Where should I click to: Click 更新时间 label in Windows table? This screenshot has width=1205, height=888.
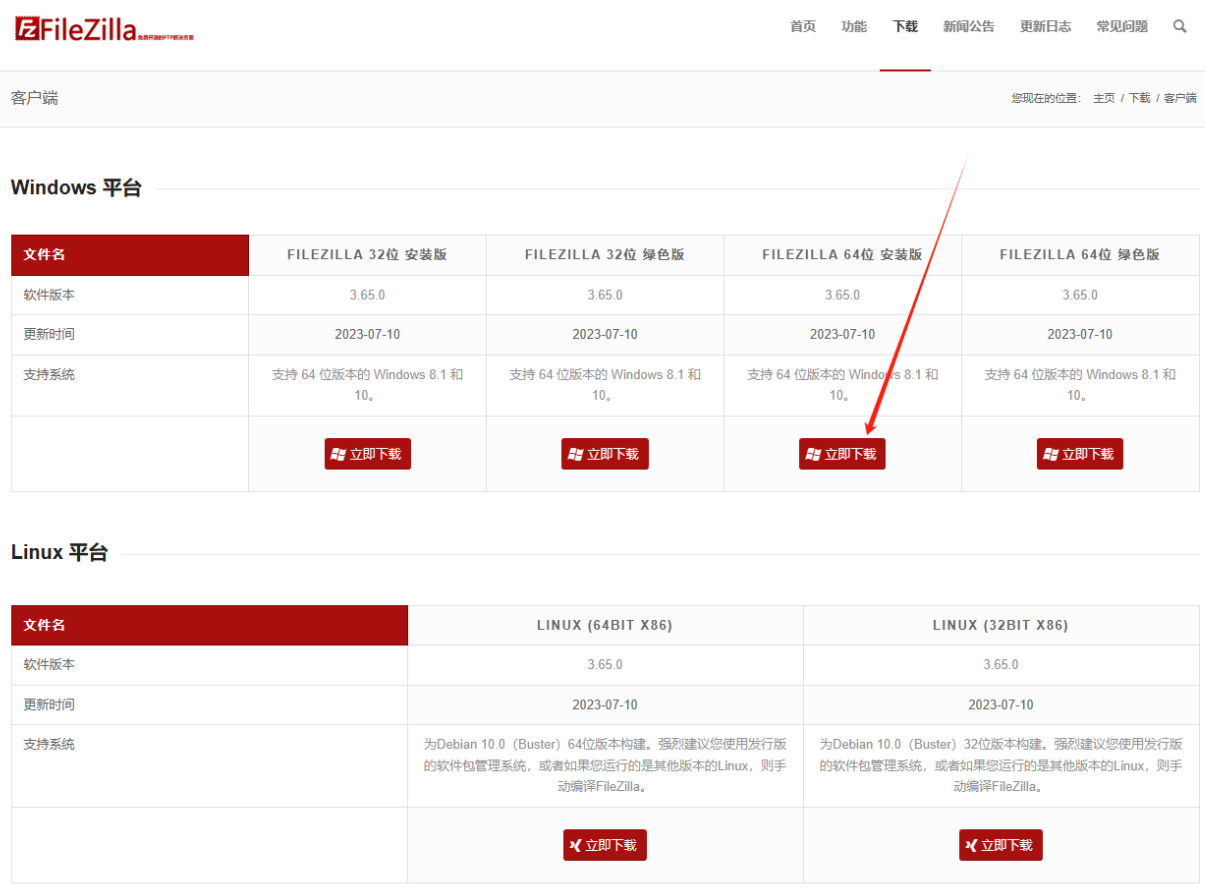49,334
